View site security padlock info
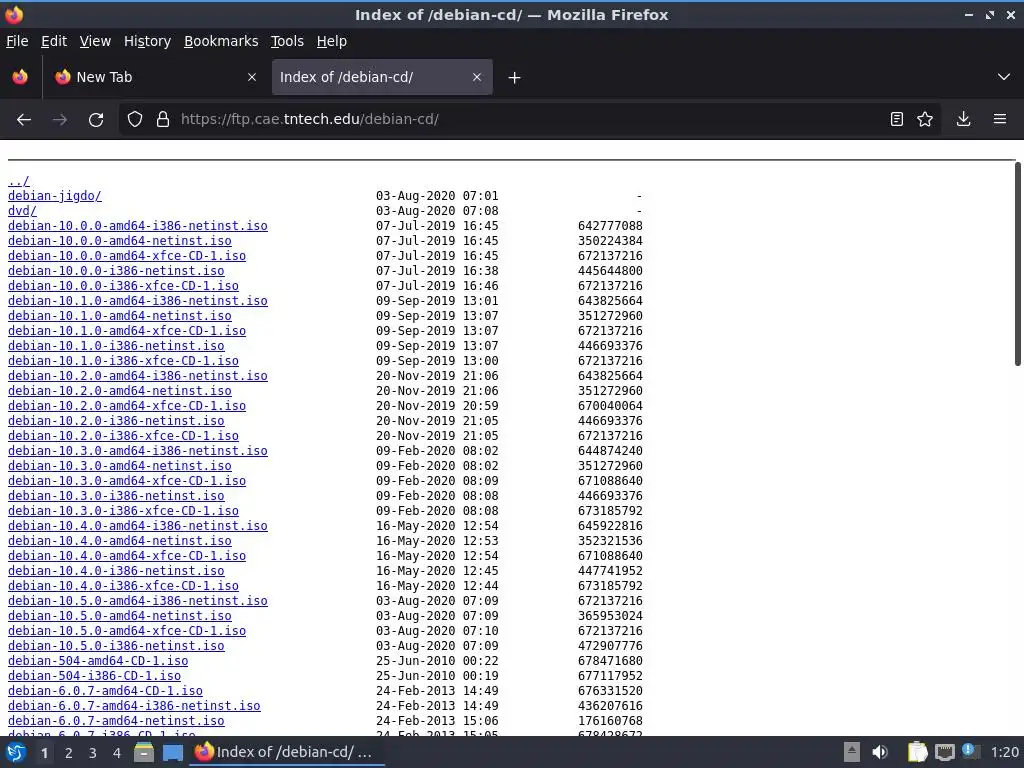Image resolution: width=1024 pixels, height=768 pixels. click(163, 120)
